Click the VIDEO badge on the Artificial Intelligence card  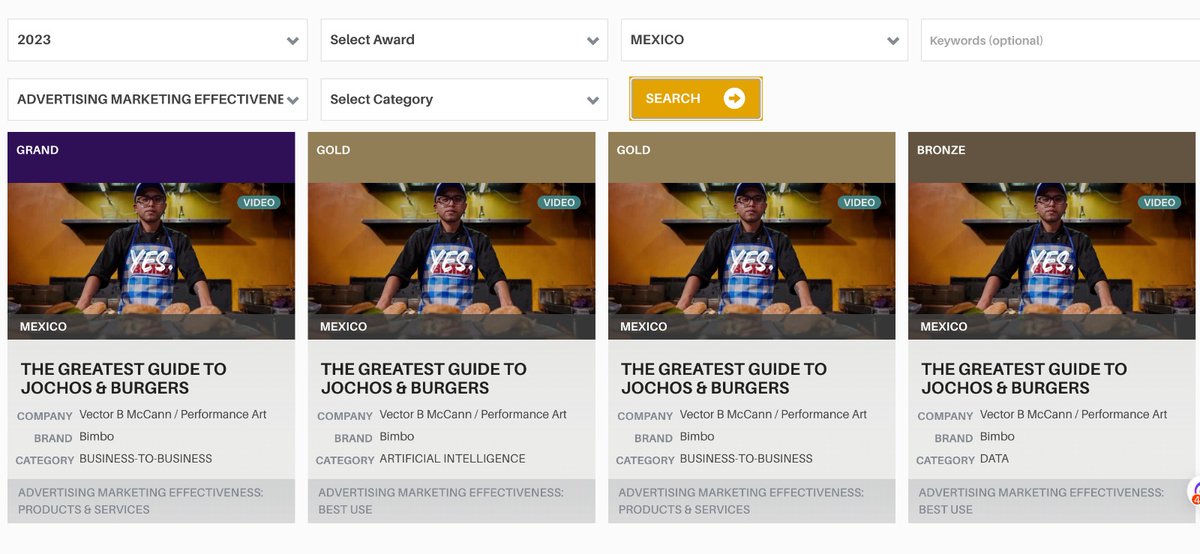click(x=559, y=202)
